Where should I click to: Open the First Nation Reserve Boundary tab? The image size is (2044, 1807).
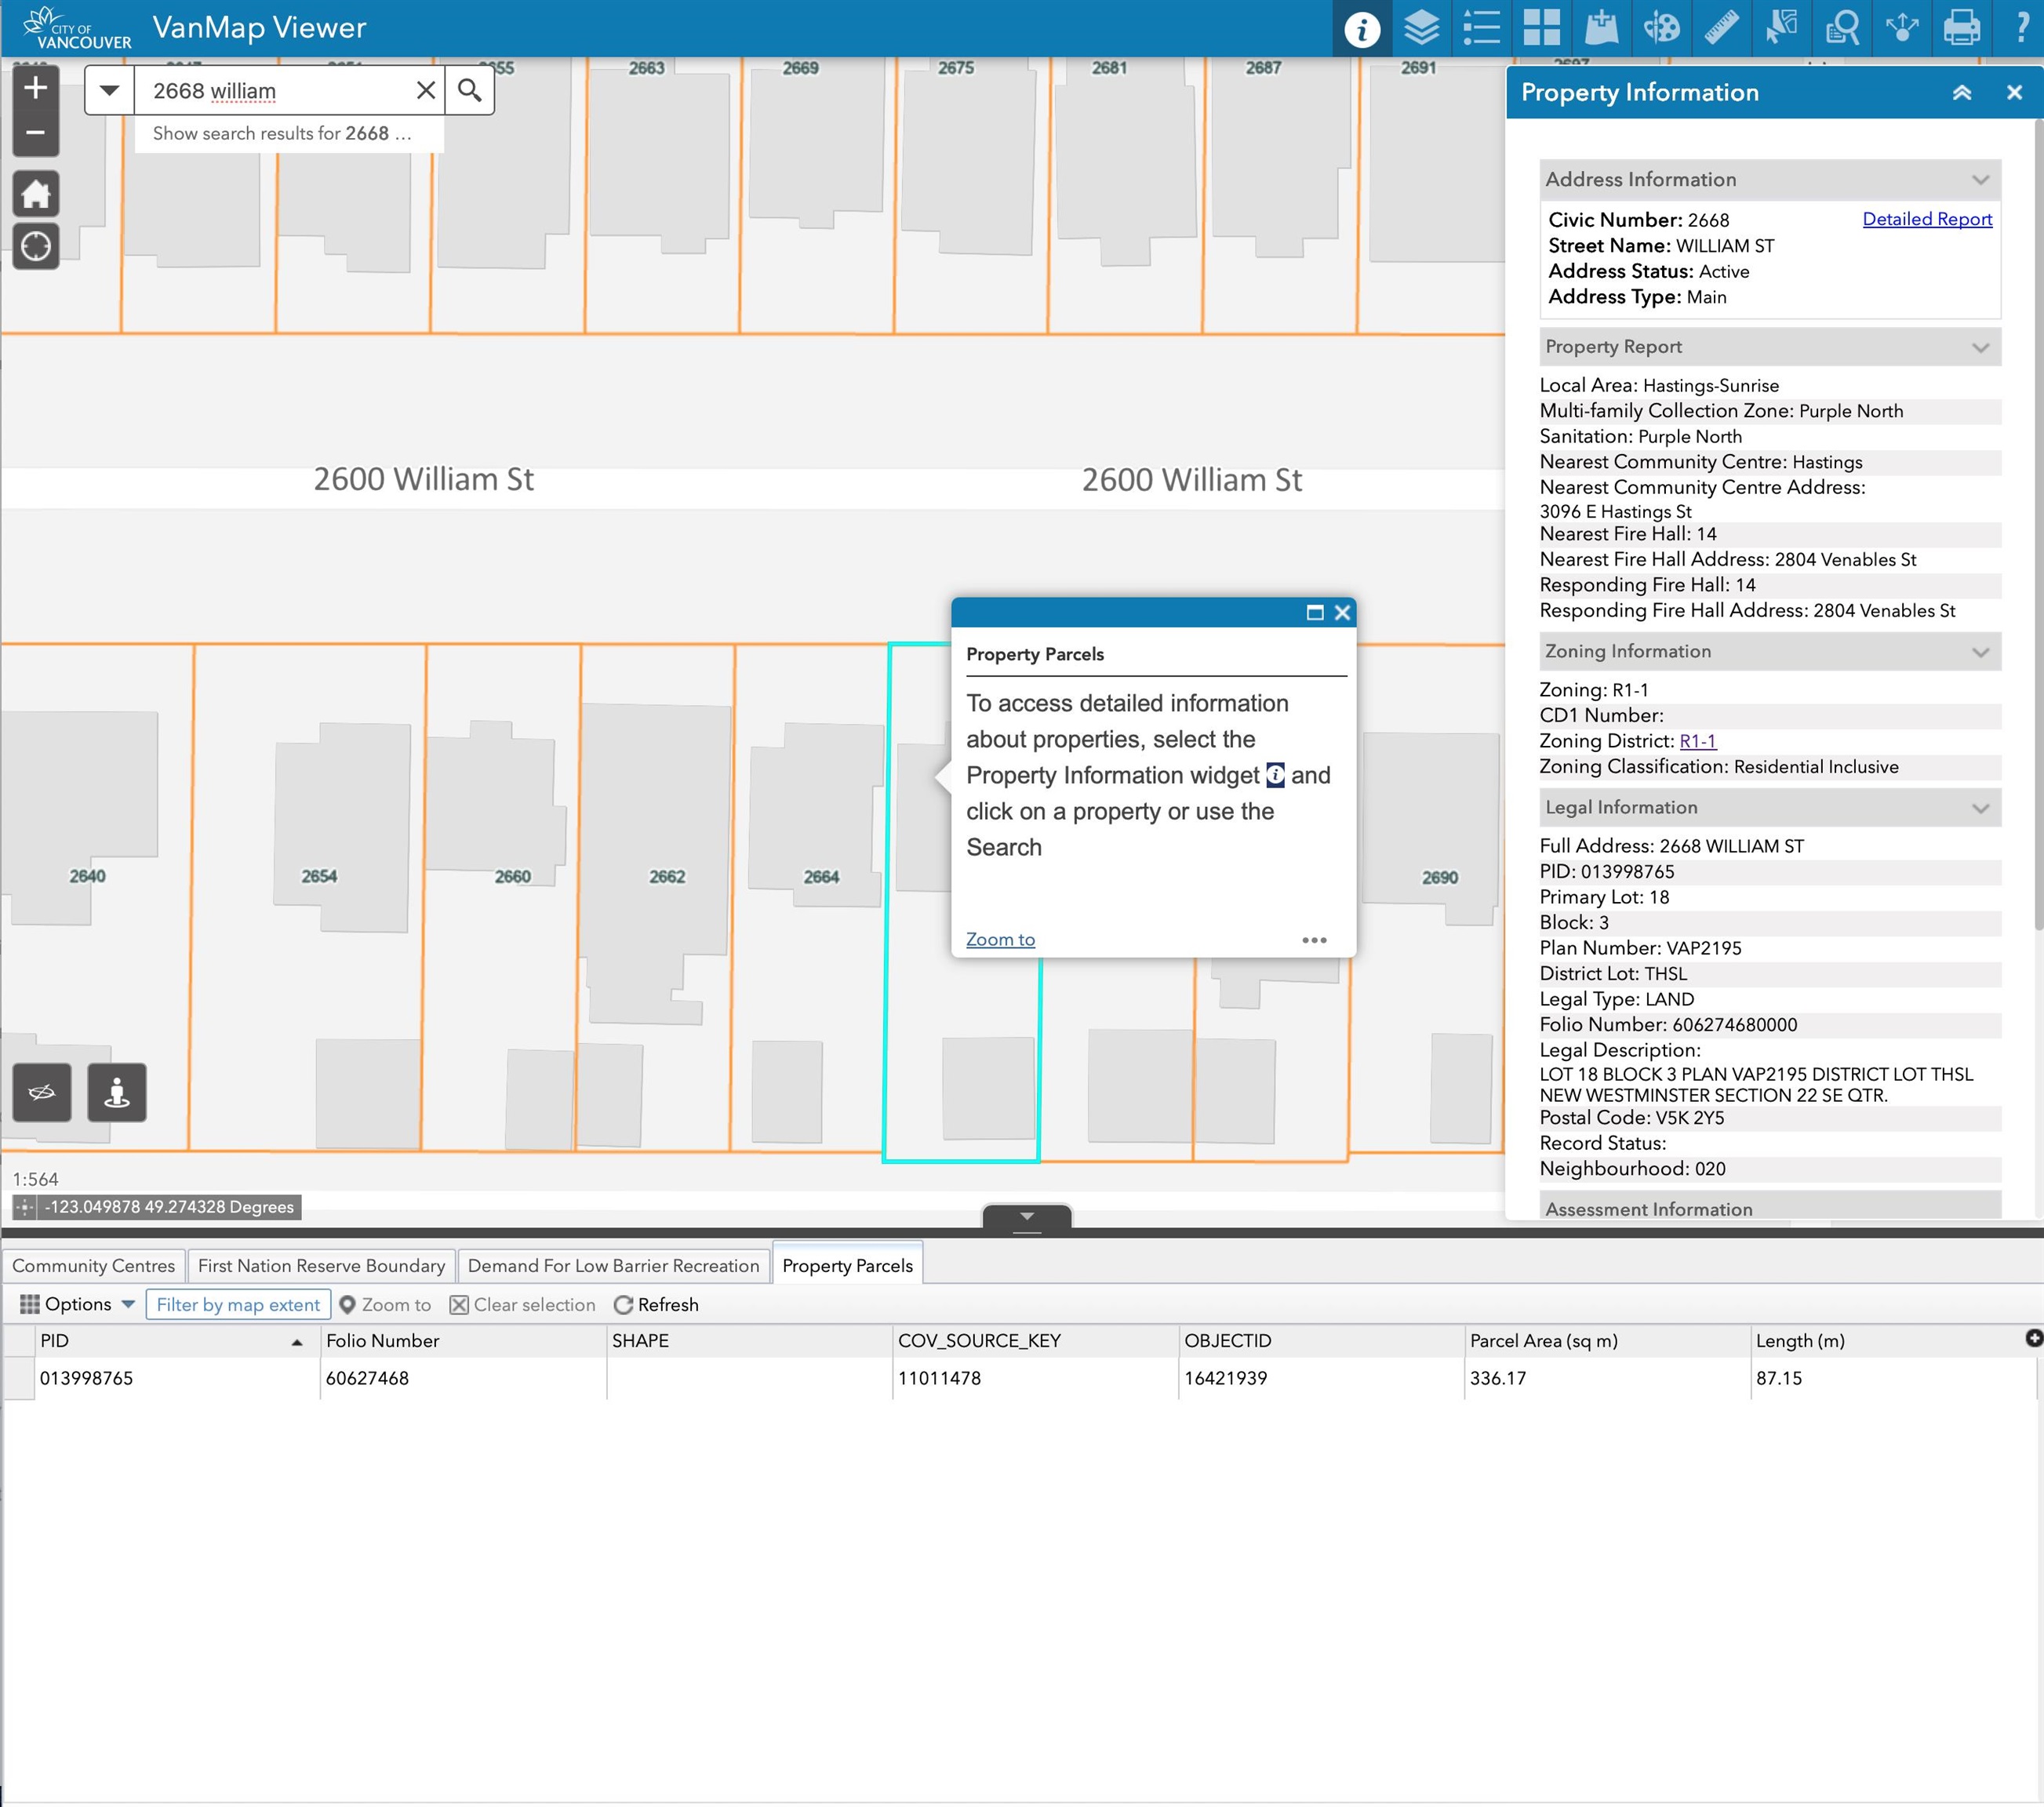coord(321,1265)
